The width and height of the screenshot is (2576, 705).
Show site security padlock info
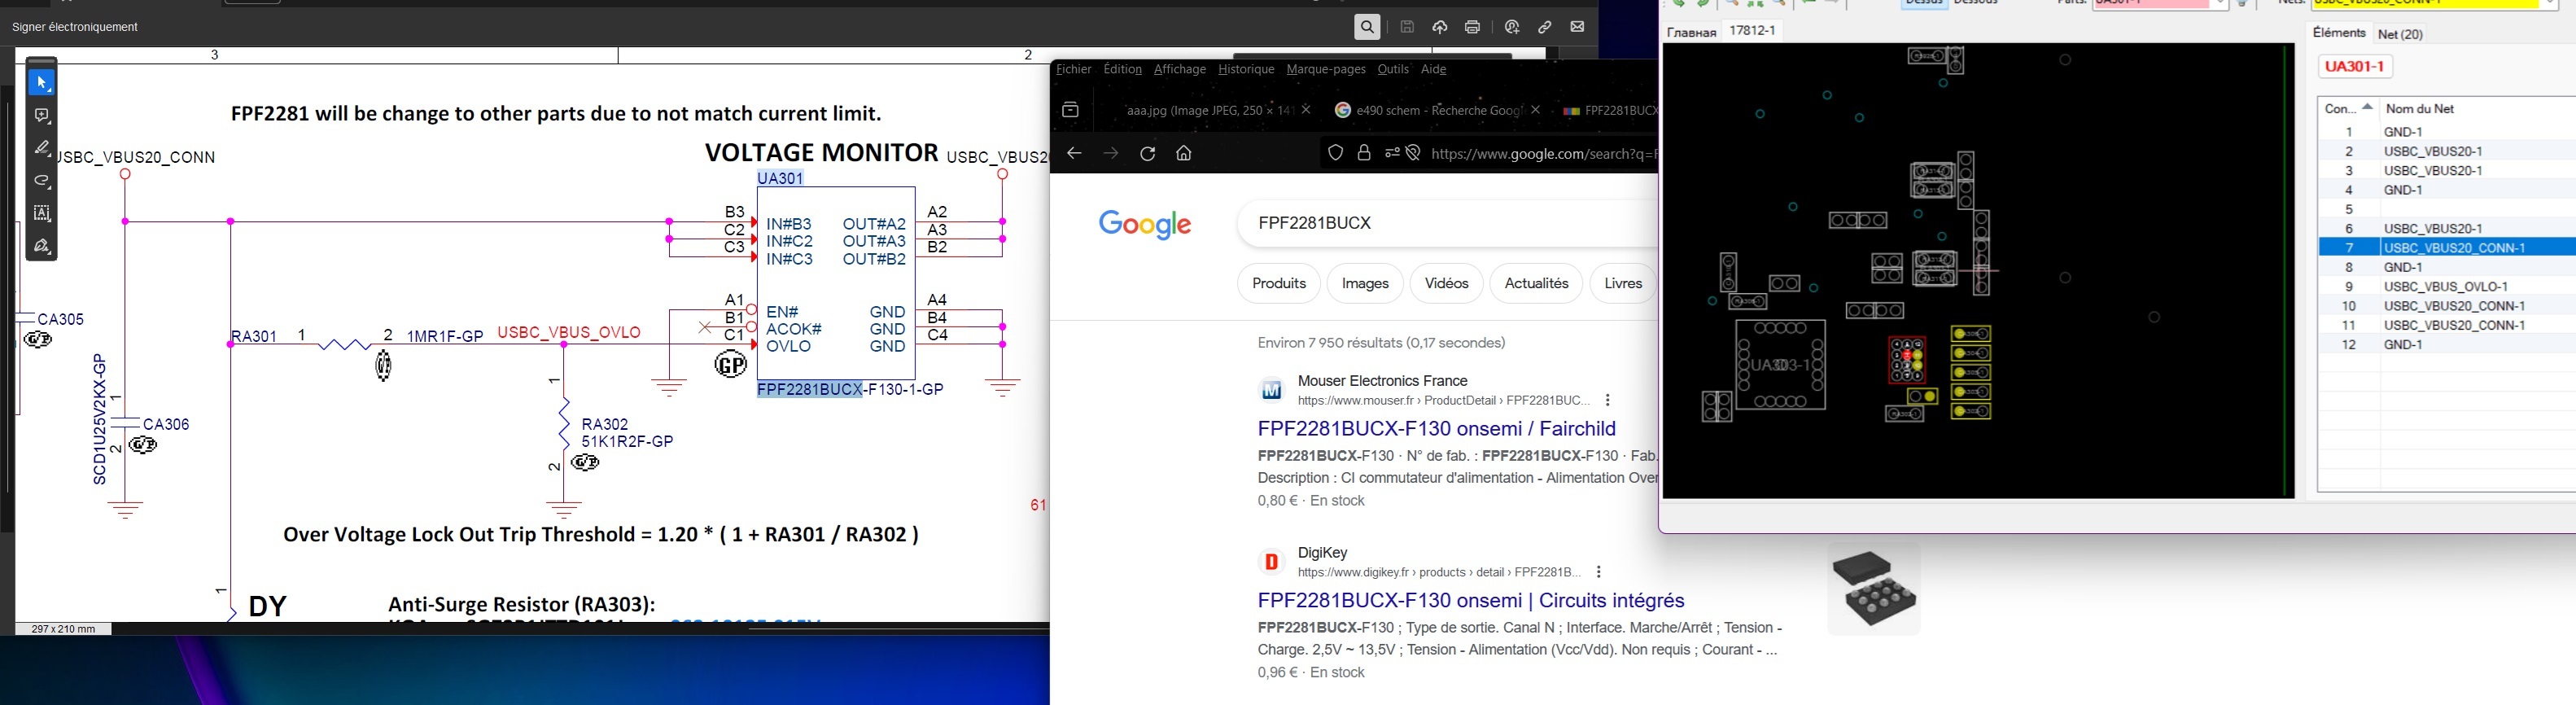click(1364, 153)
